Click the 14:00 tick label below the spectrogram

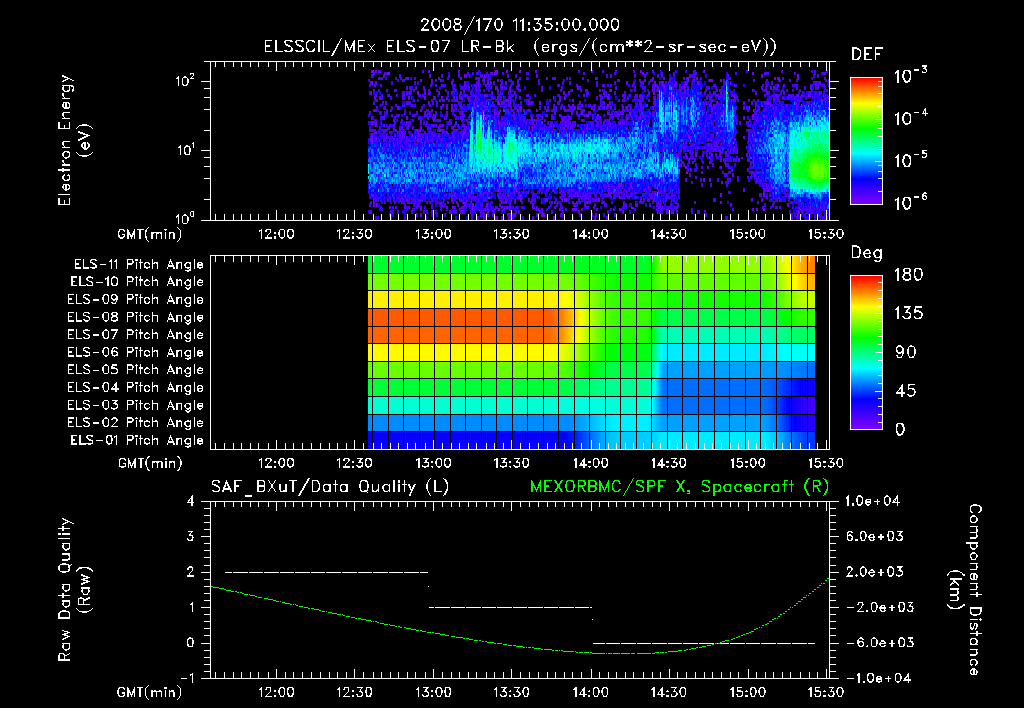coord(590,234)
